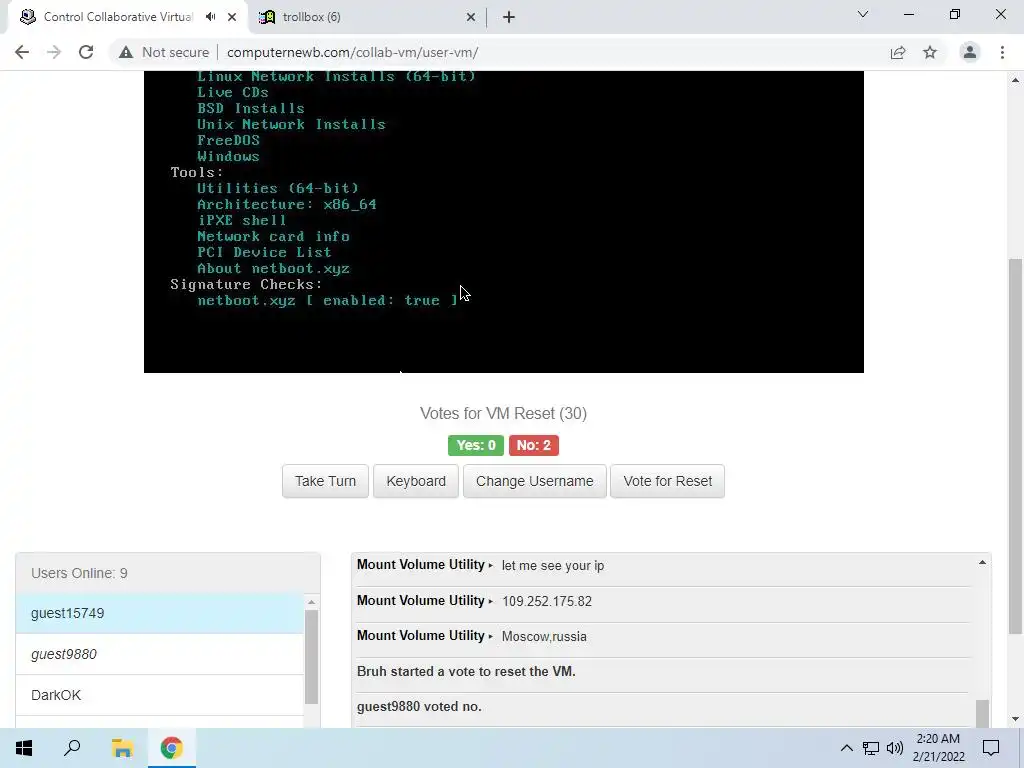Select netboot.xyz enabled: true entry
Image resolution: width=1024 pixels, height=768 pixels.
click(x=327, y=300)
